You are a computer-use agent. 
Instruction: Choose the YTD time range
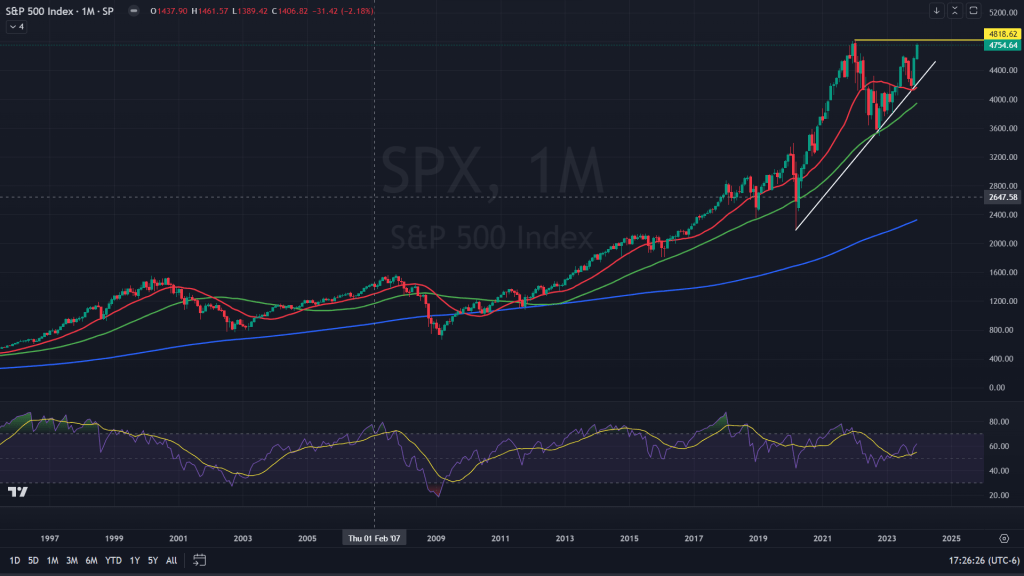click(x=113, y=560)
